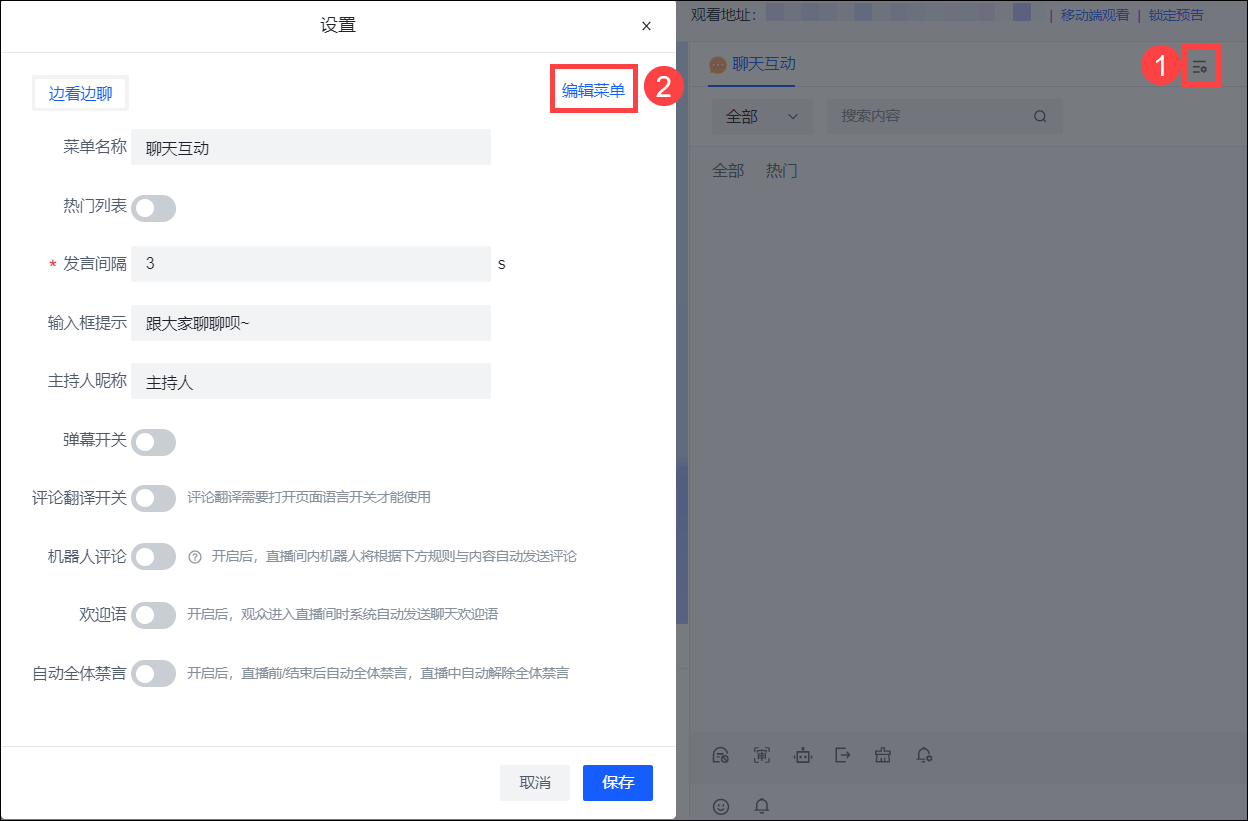The width and height of the screenshot is (1248, 821).
Task: Click the 编辑菜单 link
Action: click(x=593, y=90)
